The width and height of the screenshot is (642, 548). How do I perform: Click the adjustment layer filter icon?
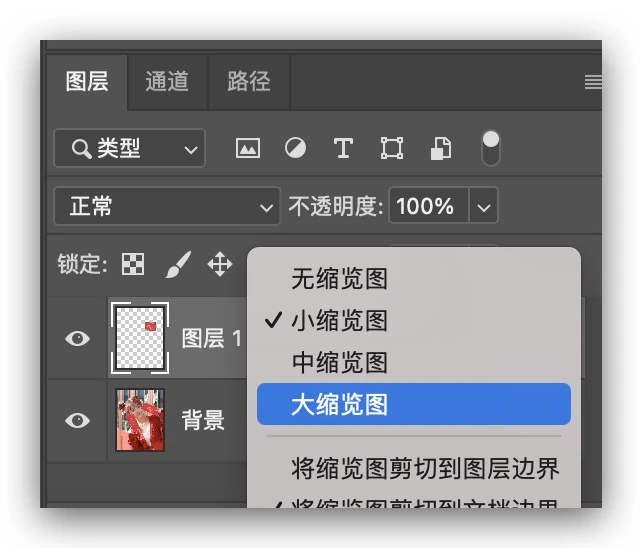[x=295, y=149]
